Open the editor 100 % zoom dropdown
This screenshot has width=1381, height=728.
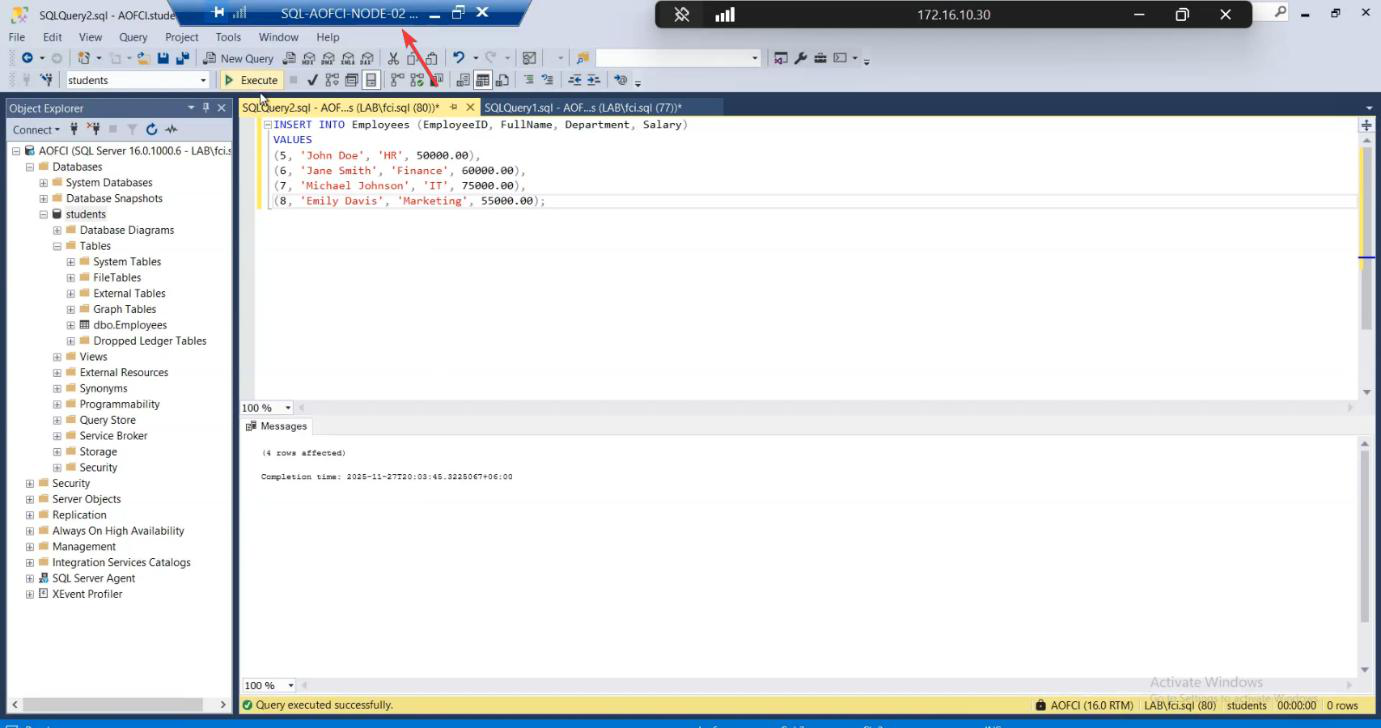tap(288, 408)
